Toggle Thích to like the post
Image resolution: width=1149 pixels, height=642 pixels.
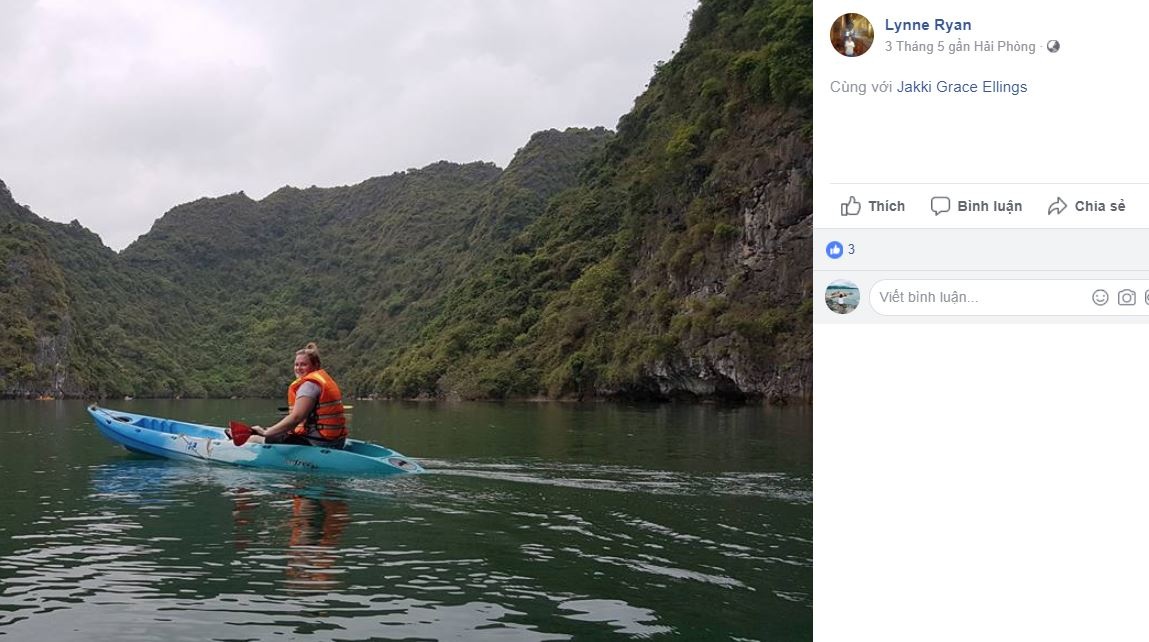click(885, 205)
